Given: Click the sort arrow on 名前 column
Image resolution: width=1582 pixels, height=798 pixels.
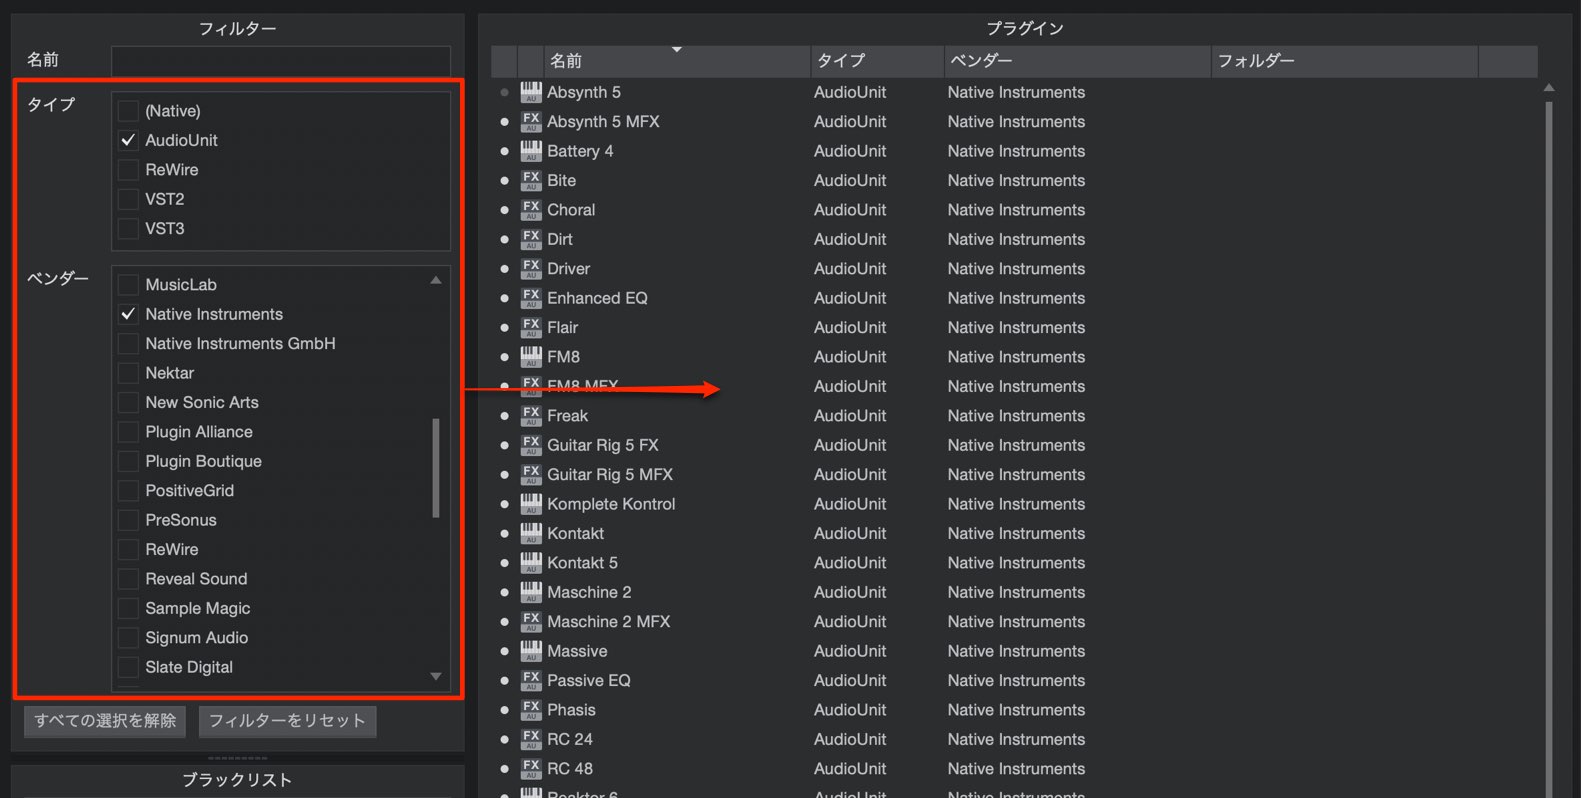Looking at the screenshot, I should point(677,49).
